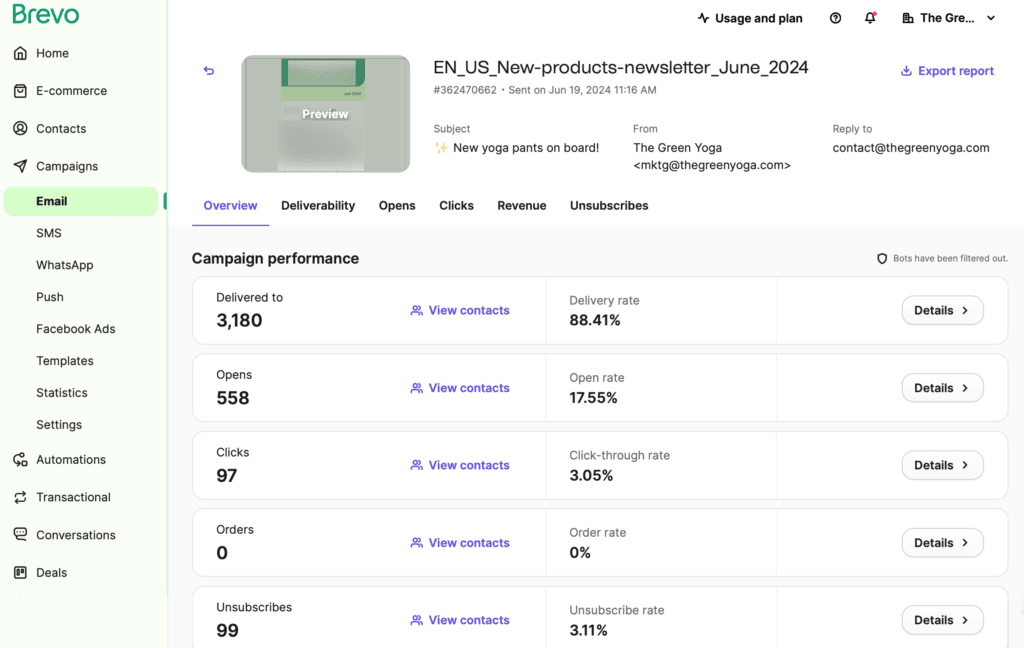Click the organization building icon
Image resolution: width=1024 pixels, height=648 pixels.
908,18
